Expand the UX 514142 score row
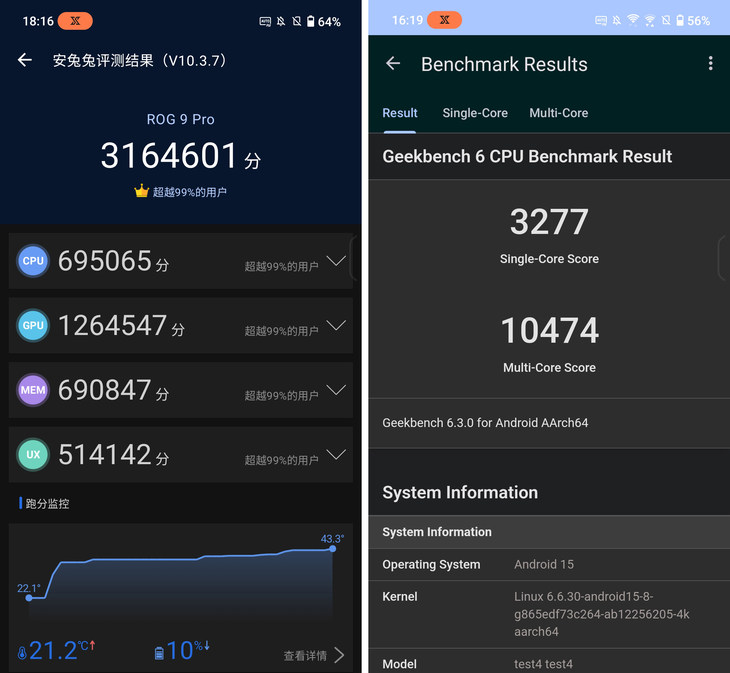The height and width of the screenshot is (673, 730). pyautogui.click(x=336, y=454)
